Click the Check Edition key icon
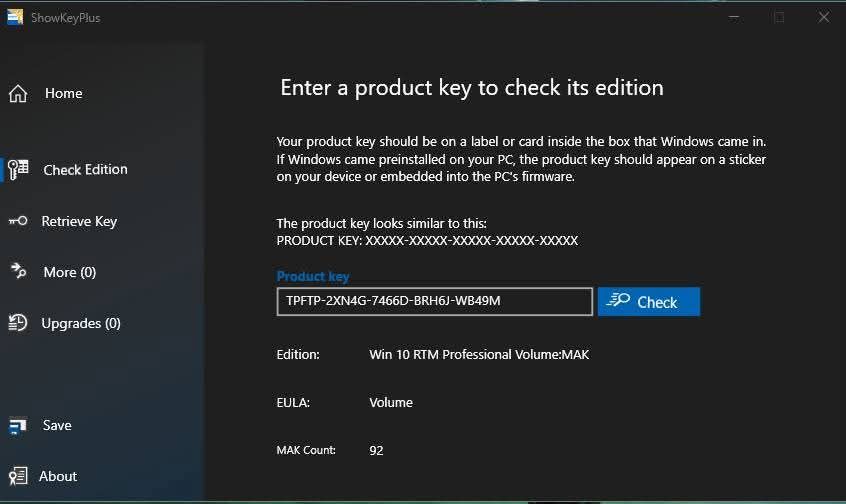 (x=18, y=169)
